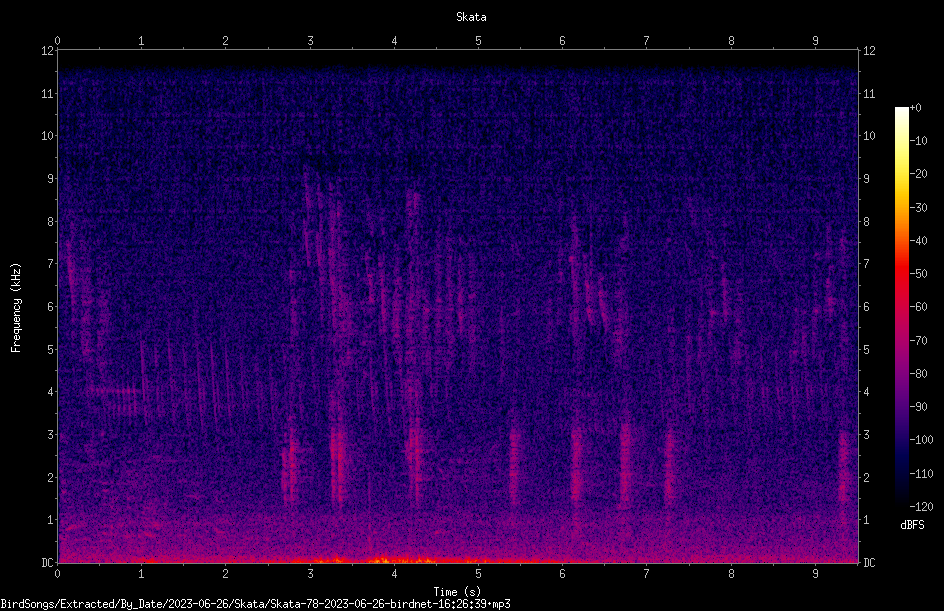Screen dimensions: 944x611
Task: Click the "Time (s)" axis label
Action: pyautogui.click(x=457, y=592)
